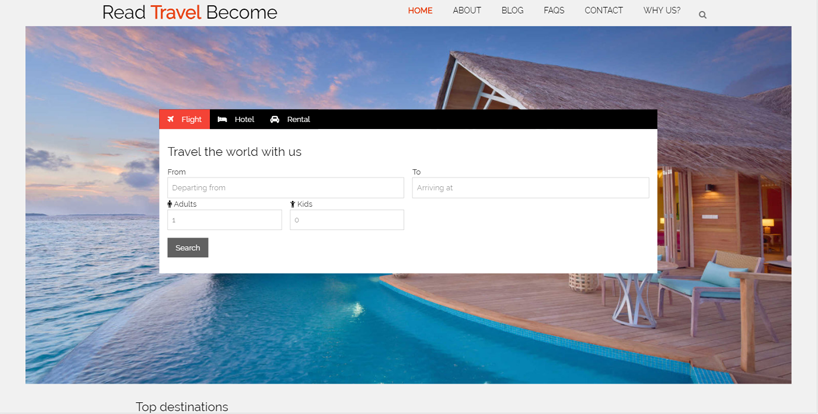Switch to the Hotel tab
This screenshot has height=414, width=818.
[236, 119]
